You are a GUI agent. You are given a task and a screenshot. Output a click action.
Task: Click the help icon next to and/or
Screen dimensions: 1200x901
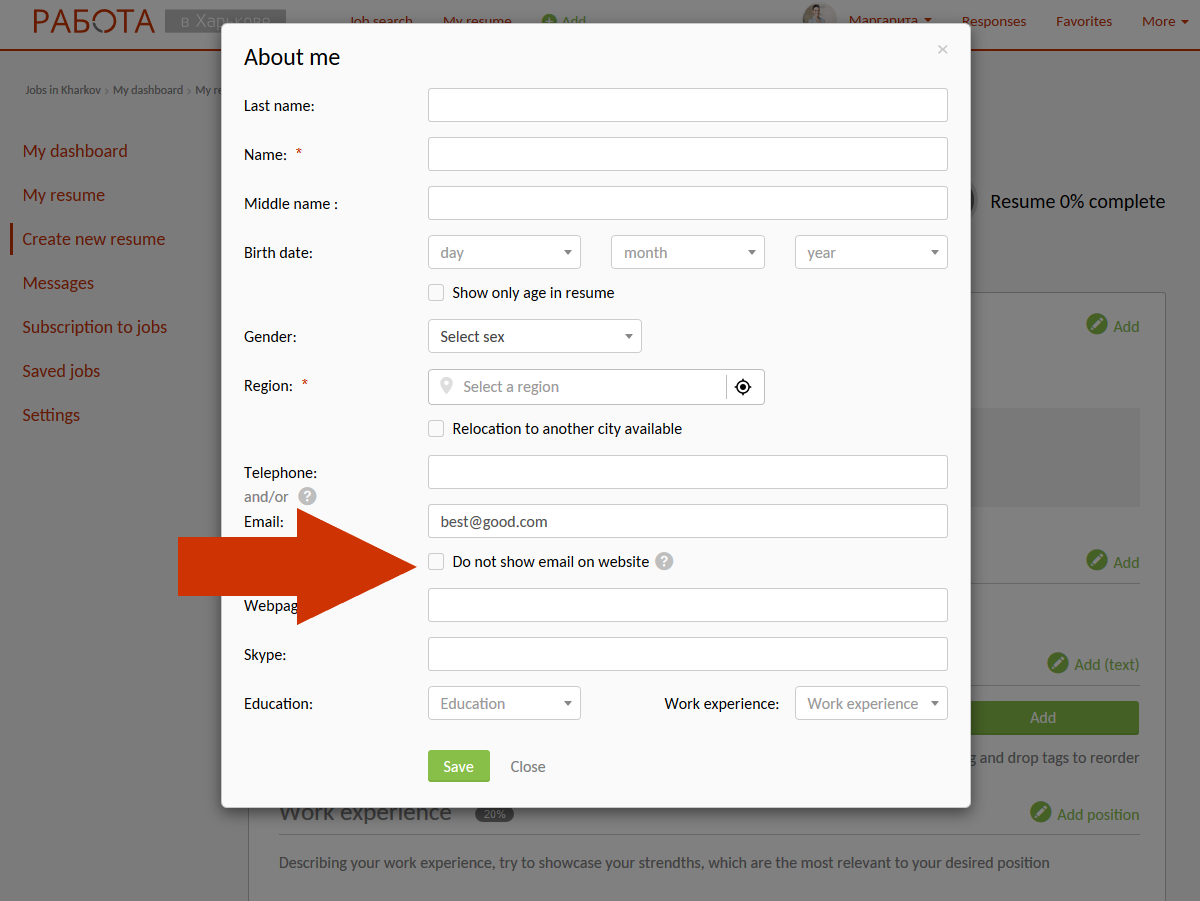click(x=307, y=496)
